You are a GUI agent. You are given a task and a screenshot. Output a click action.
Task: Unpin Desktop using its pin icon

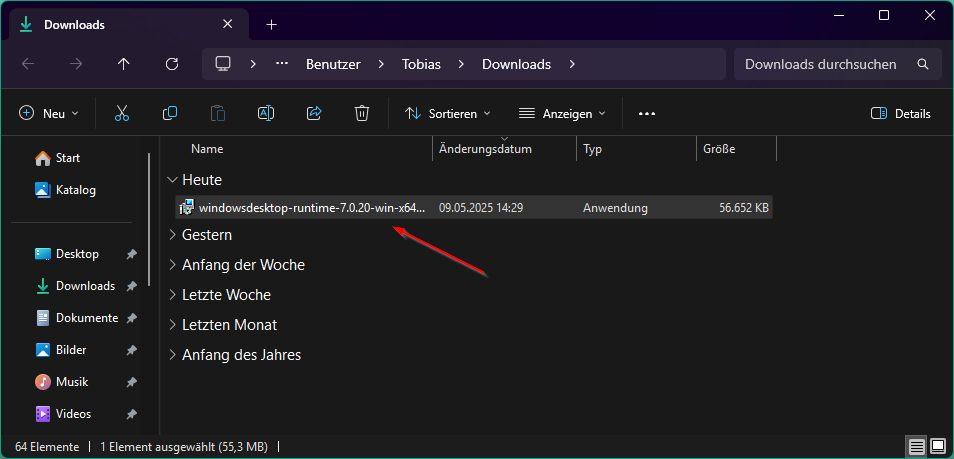(x=131, y=254)
